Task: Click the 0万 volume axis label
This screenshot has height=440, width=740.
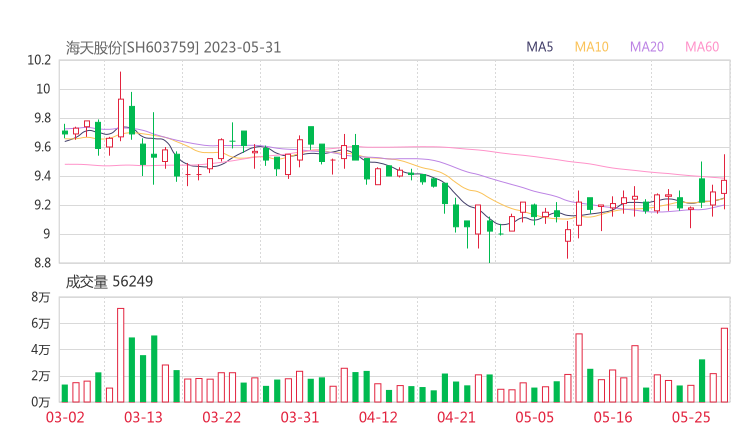Action: click(41, 402)
